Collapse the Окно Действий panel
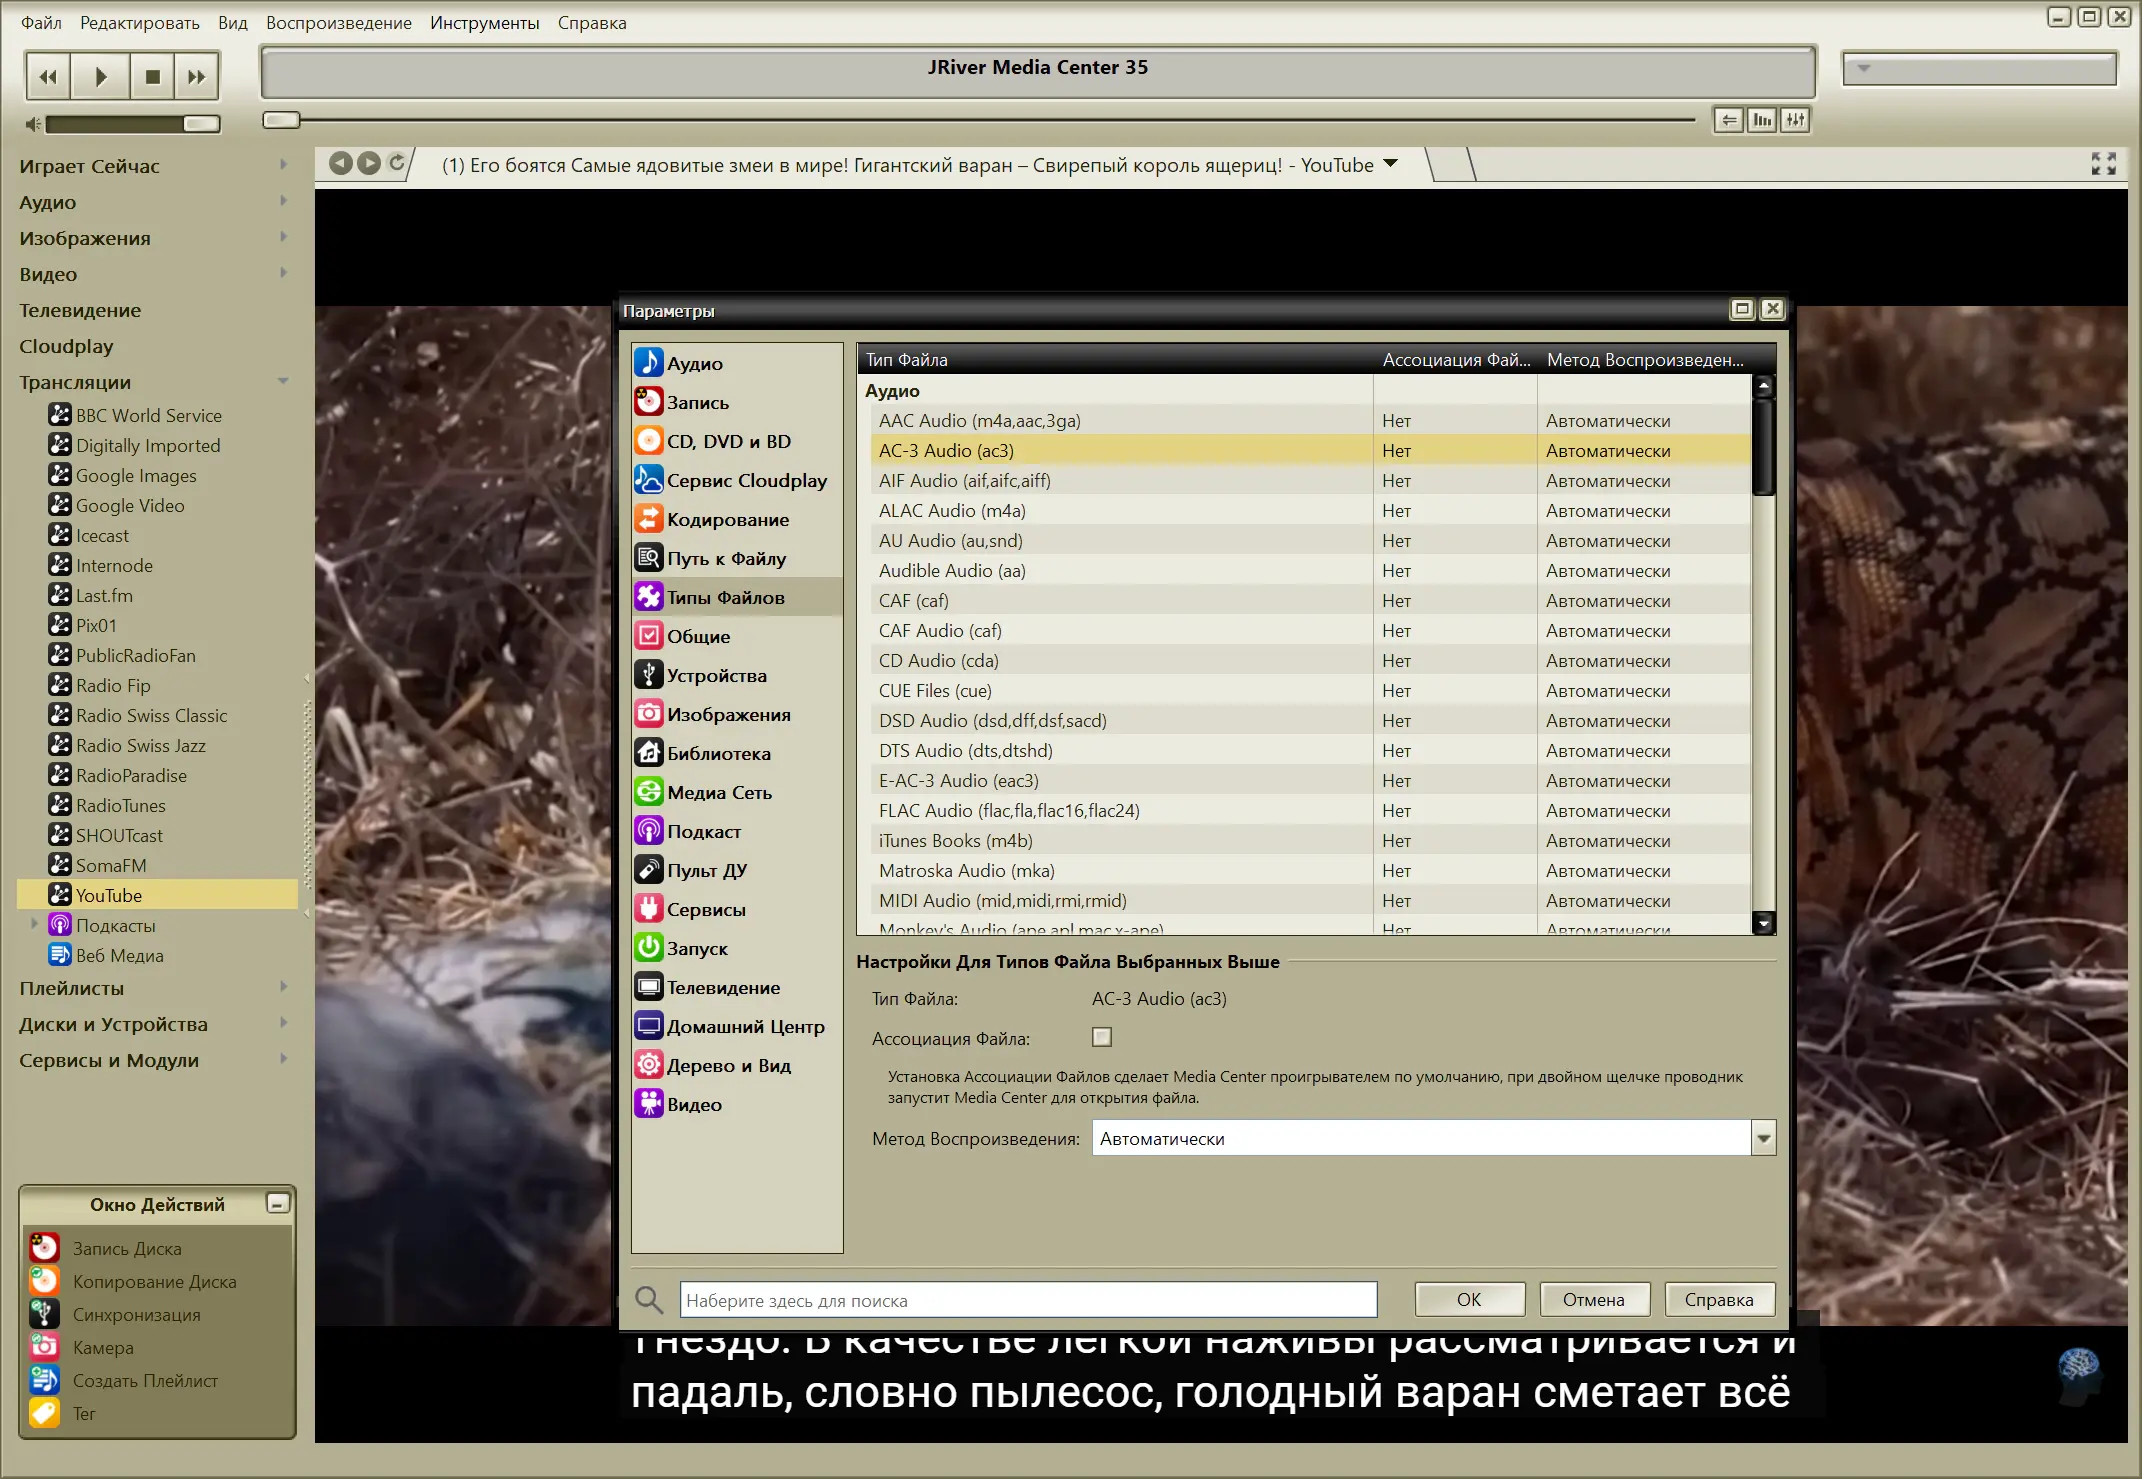The width and height of the screenshot is (2142, 1479). 277,1203
